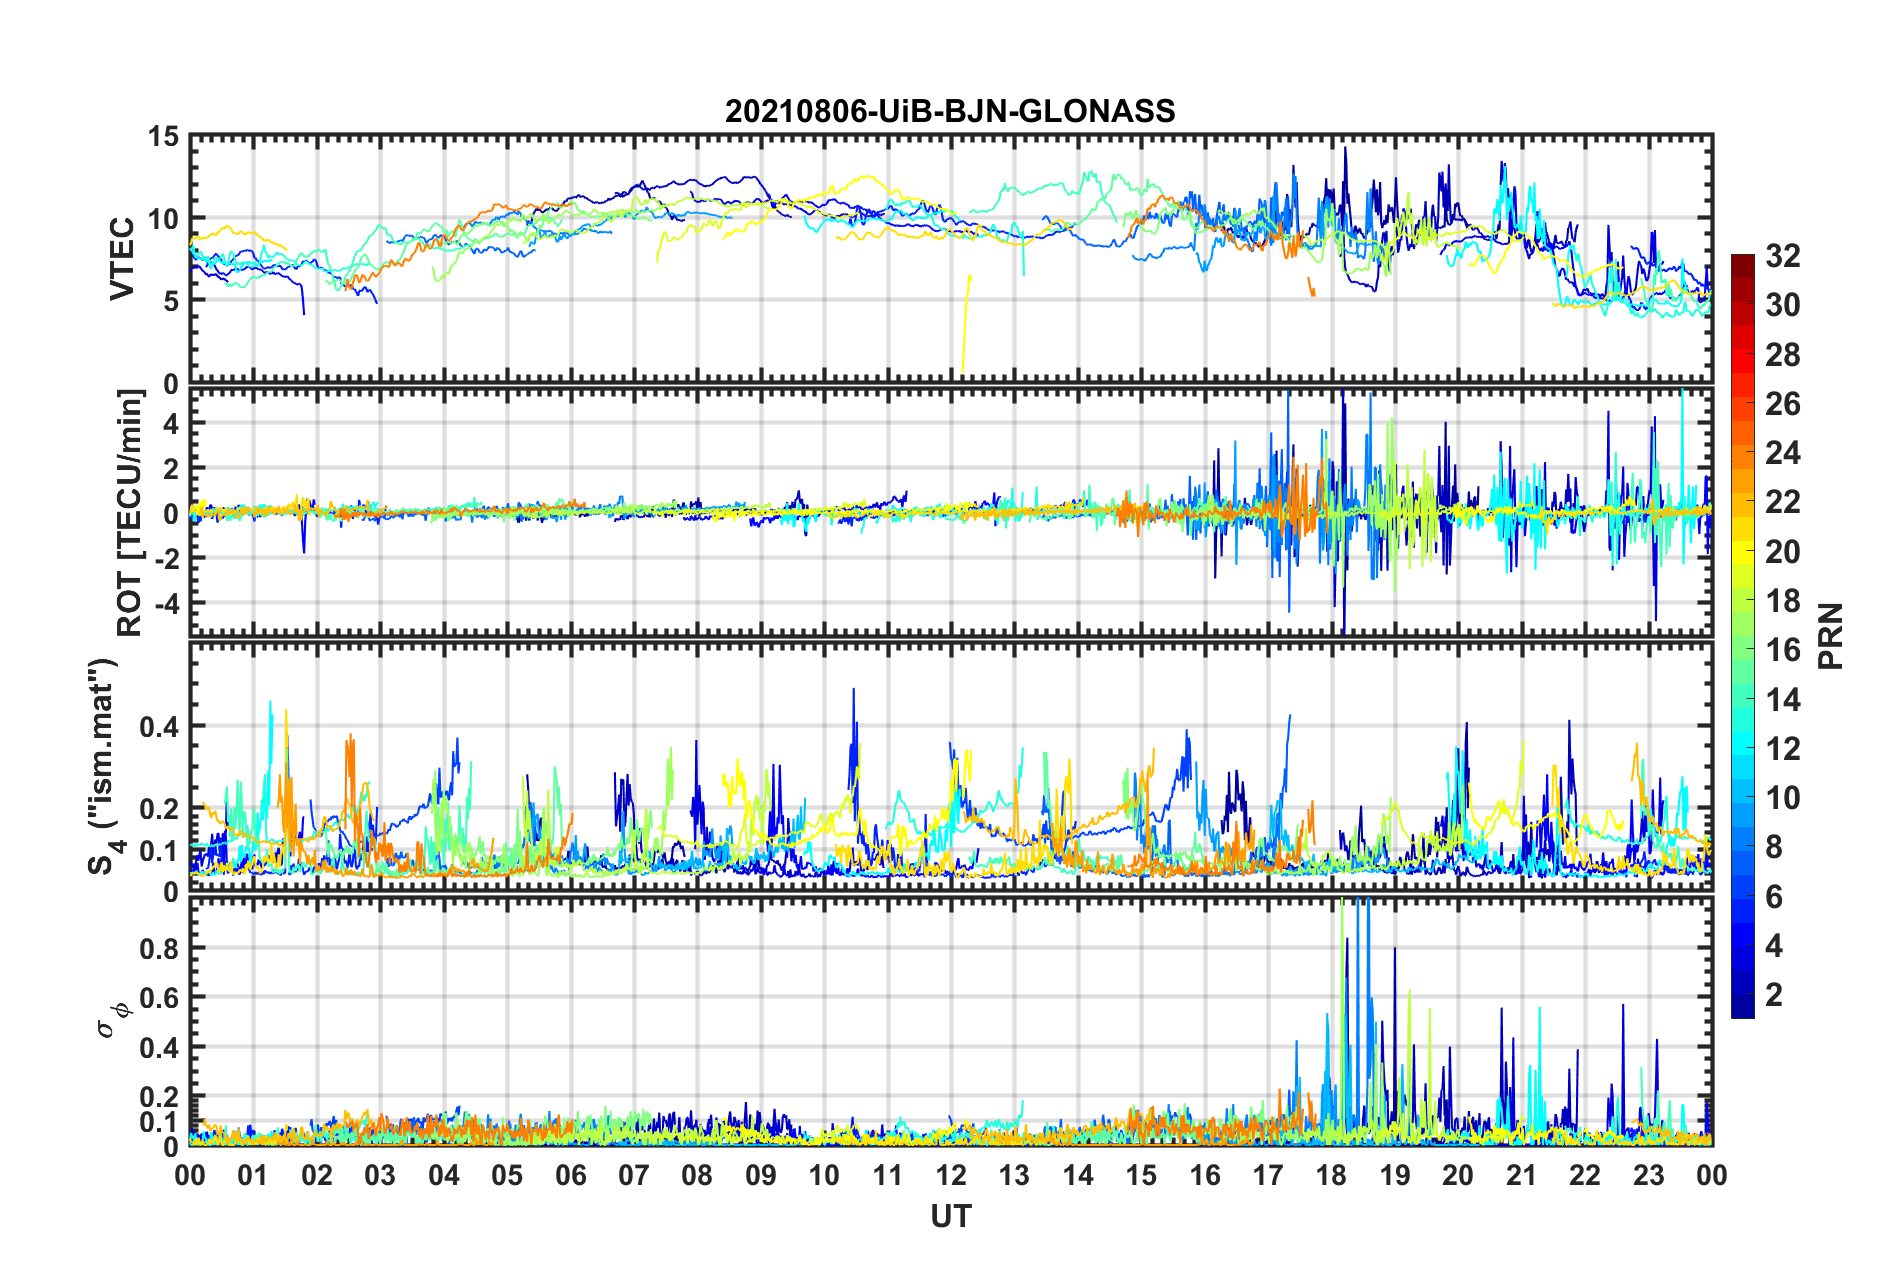
Task: Click UT axis tick label 17
Action: 1268,1175
